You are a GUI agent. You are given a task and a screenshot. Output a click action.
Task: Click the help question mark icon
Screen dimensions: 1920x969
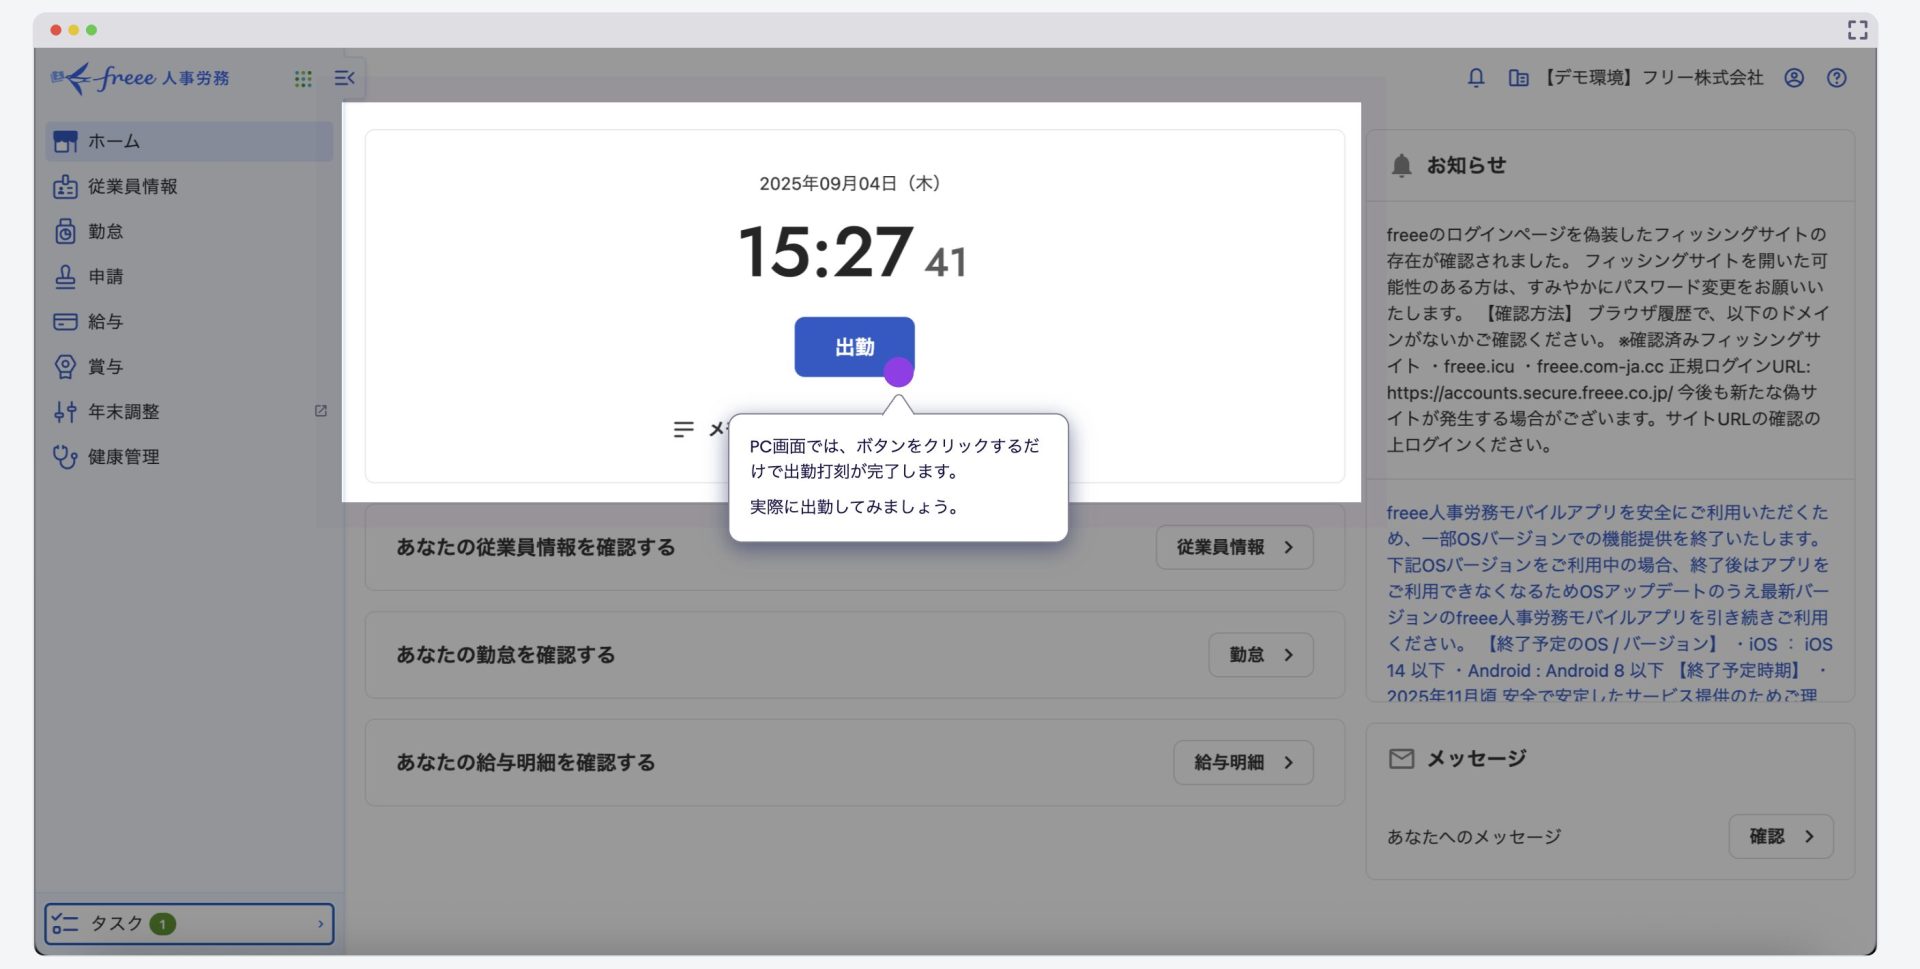click(x=1837, y=77)
